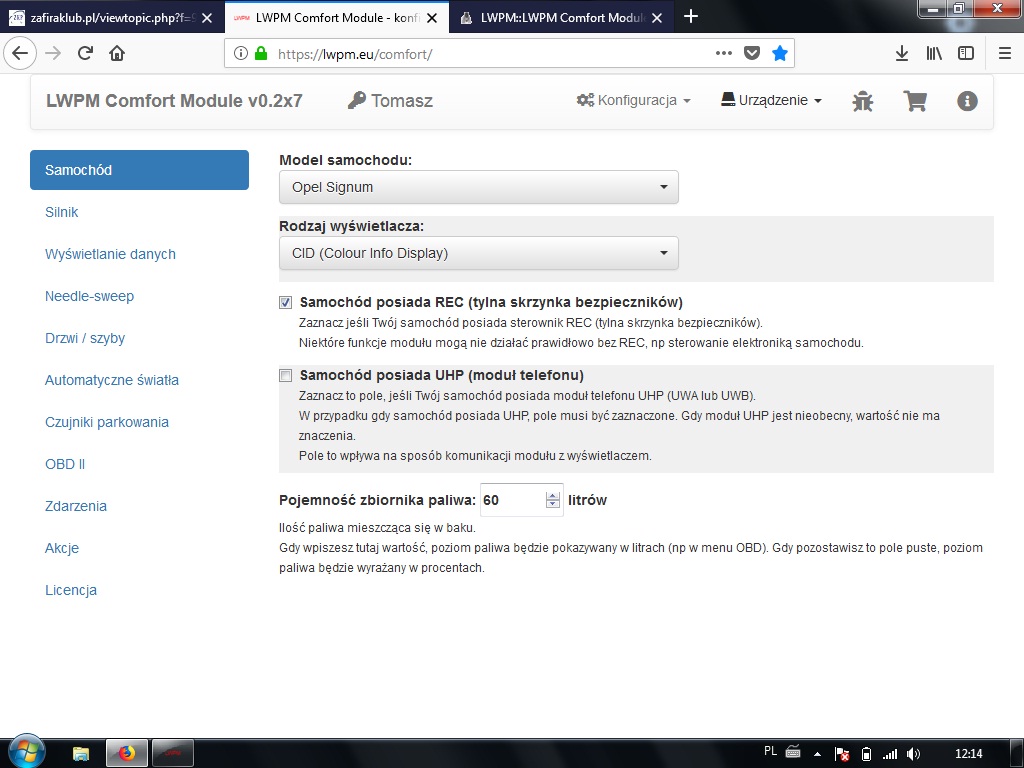Viewport: 1024px width, 768px height.
Task: Click the bug report icon in navbar
Action: pos(862,101)
